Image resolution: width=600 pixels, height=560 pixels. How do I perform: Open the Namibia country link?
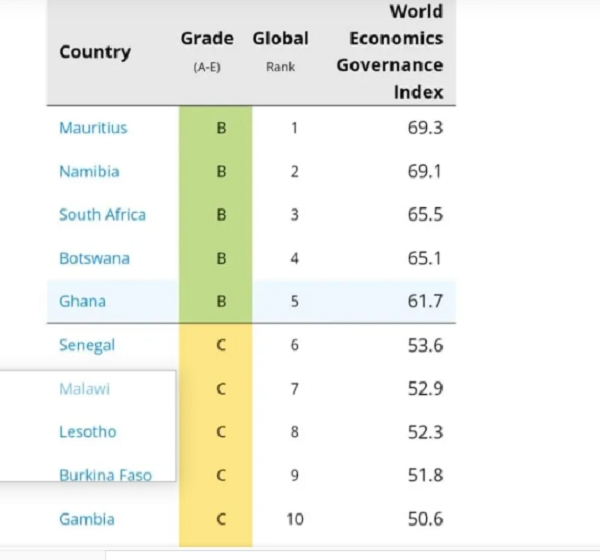[89, 171]
